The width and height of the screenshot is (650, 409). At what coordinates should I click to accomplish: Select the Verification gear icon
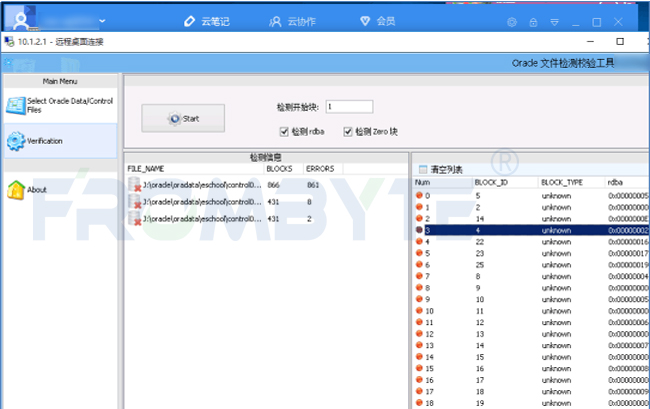[16, 141]
